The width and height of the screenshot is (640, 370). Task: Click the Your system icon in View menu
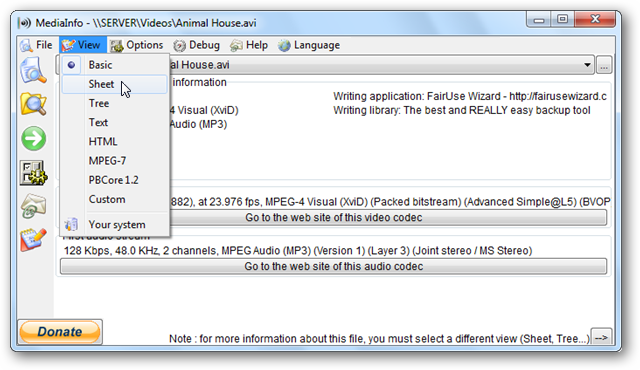coord(71,224)
